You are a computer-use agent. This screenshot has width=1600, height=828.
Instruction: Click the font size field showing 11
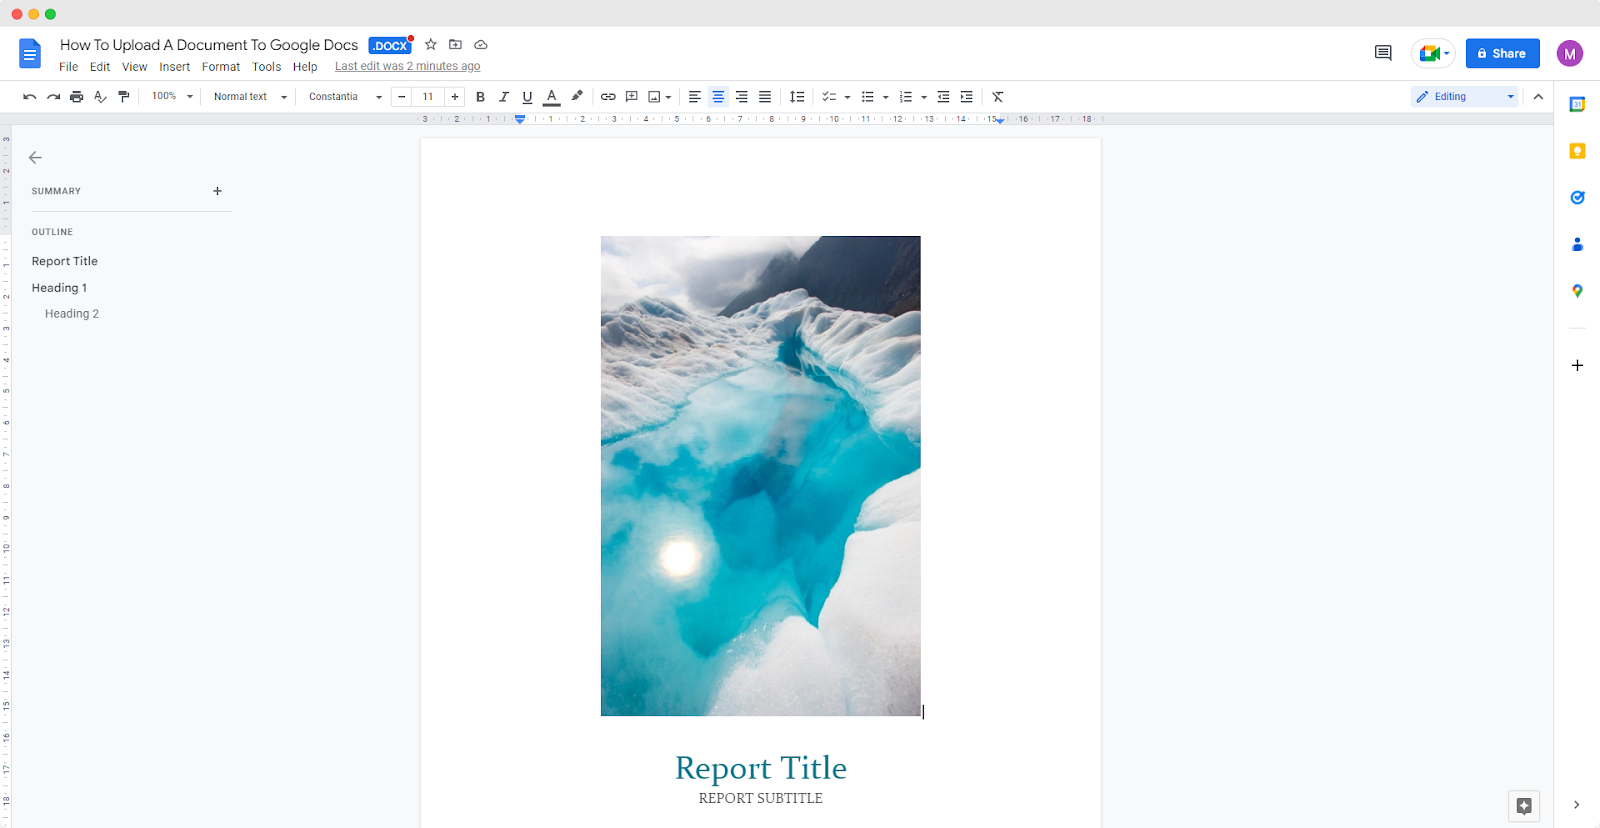point(428,97)
